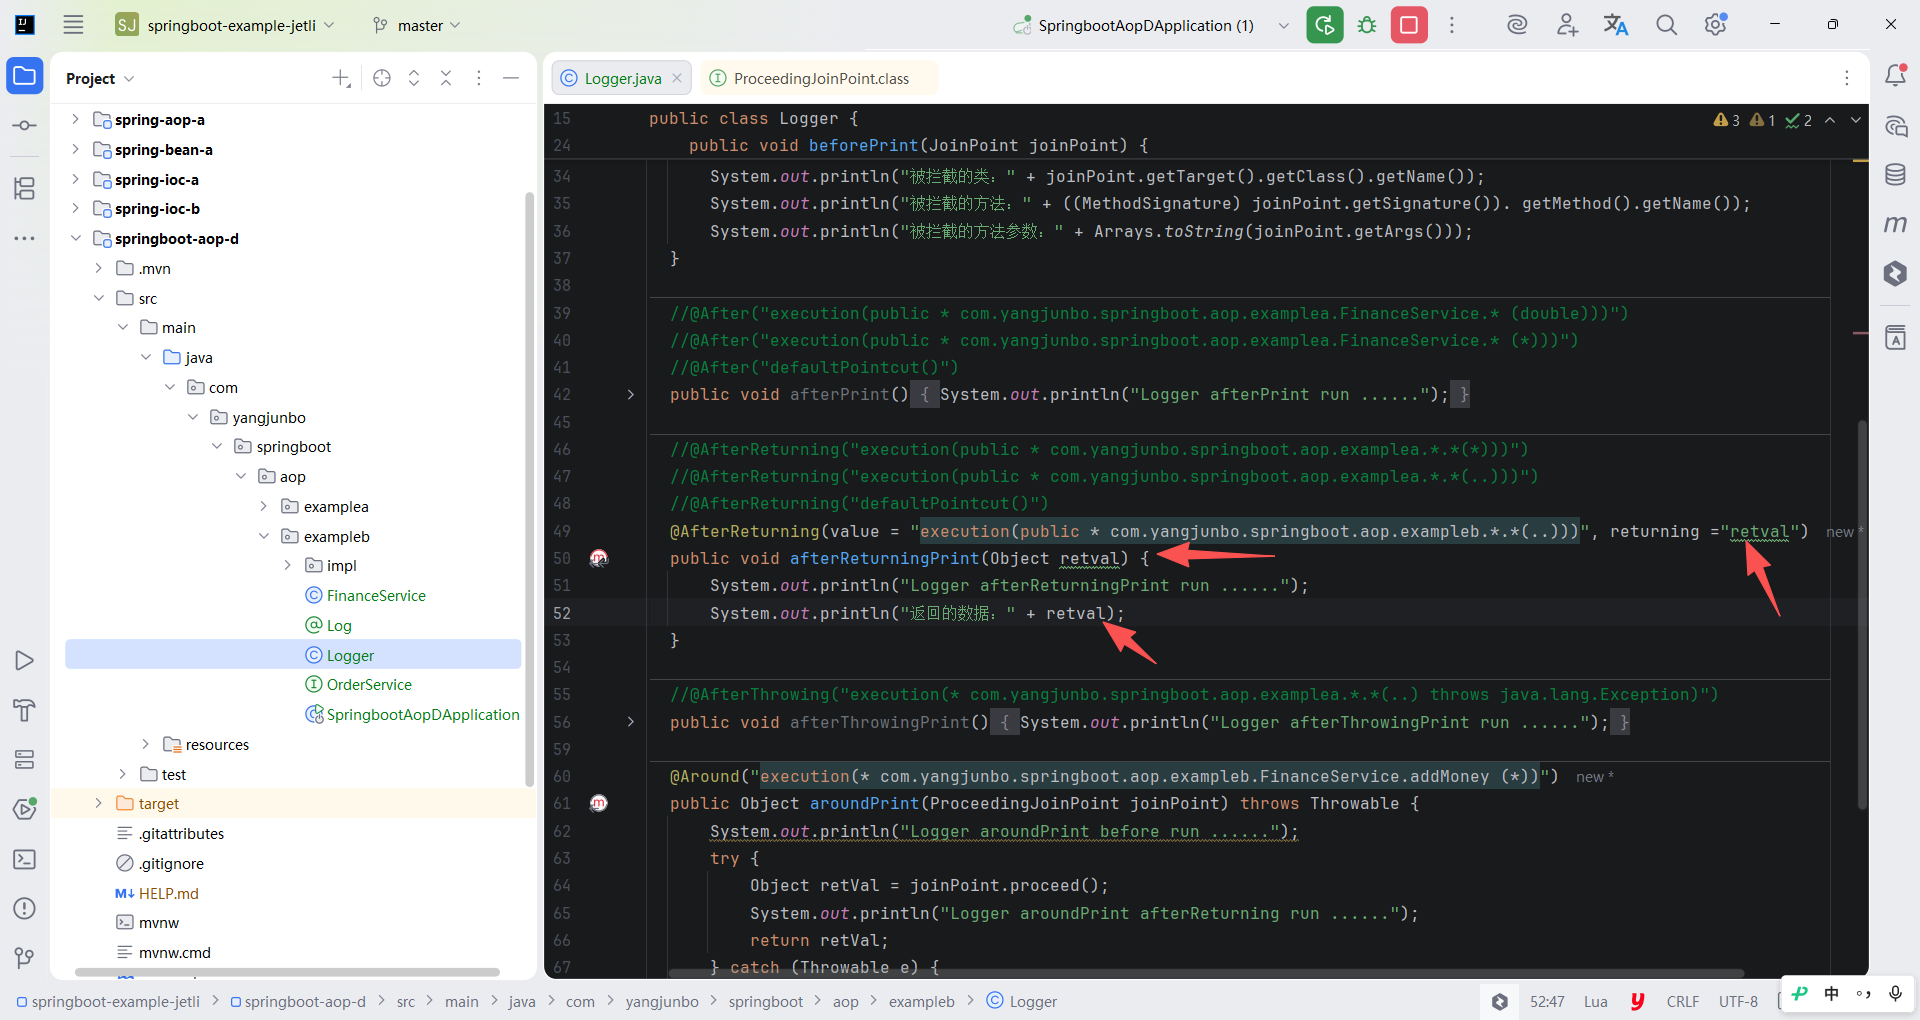Click UTF-8 encoding widget

1738,1001
